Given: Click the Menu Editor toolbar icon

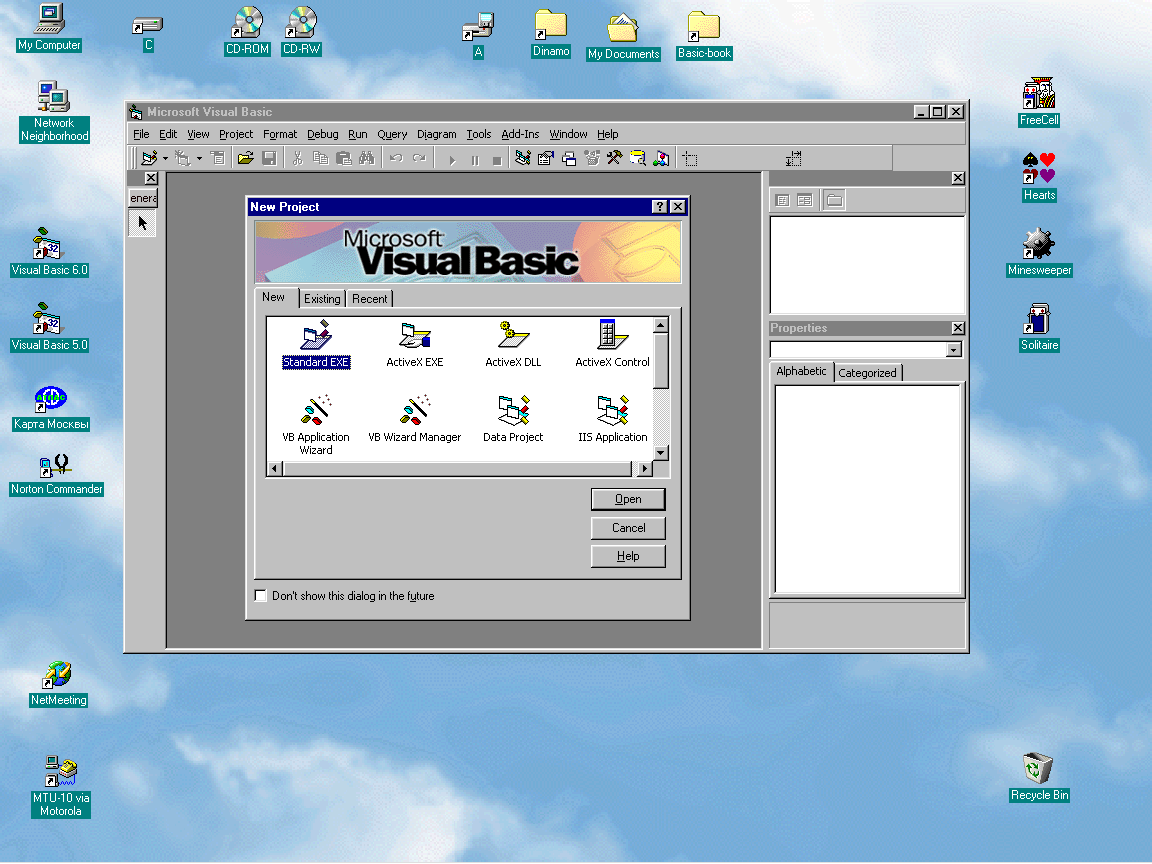Looking at the screenshot, I should click(218, 158).
